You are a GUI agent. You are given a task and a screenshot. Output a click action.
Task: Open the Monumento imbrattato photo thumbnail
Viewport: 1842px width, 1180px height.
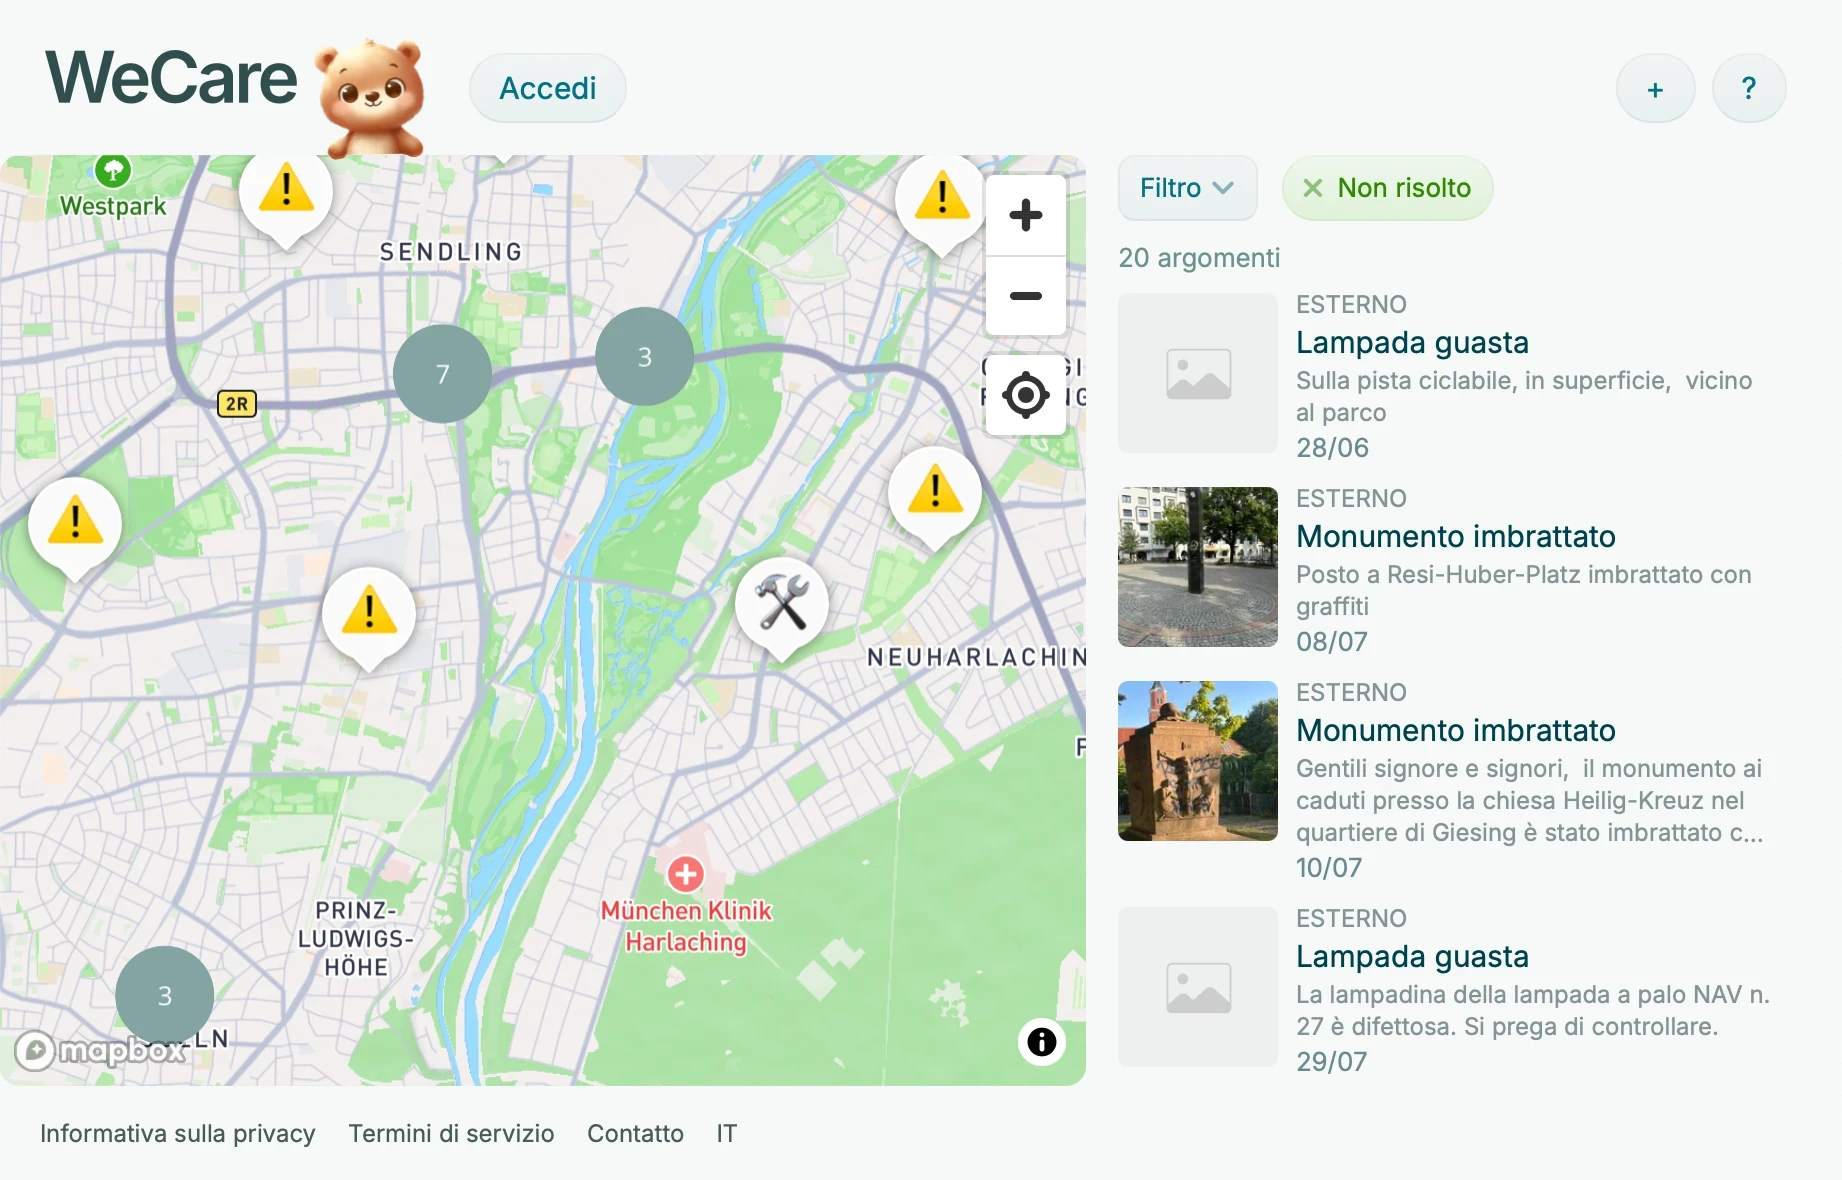[1196, 566]
